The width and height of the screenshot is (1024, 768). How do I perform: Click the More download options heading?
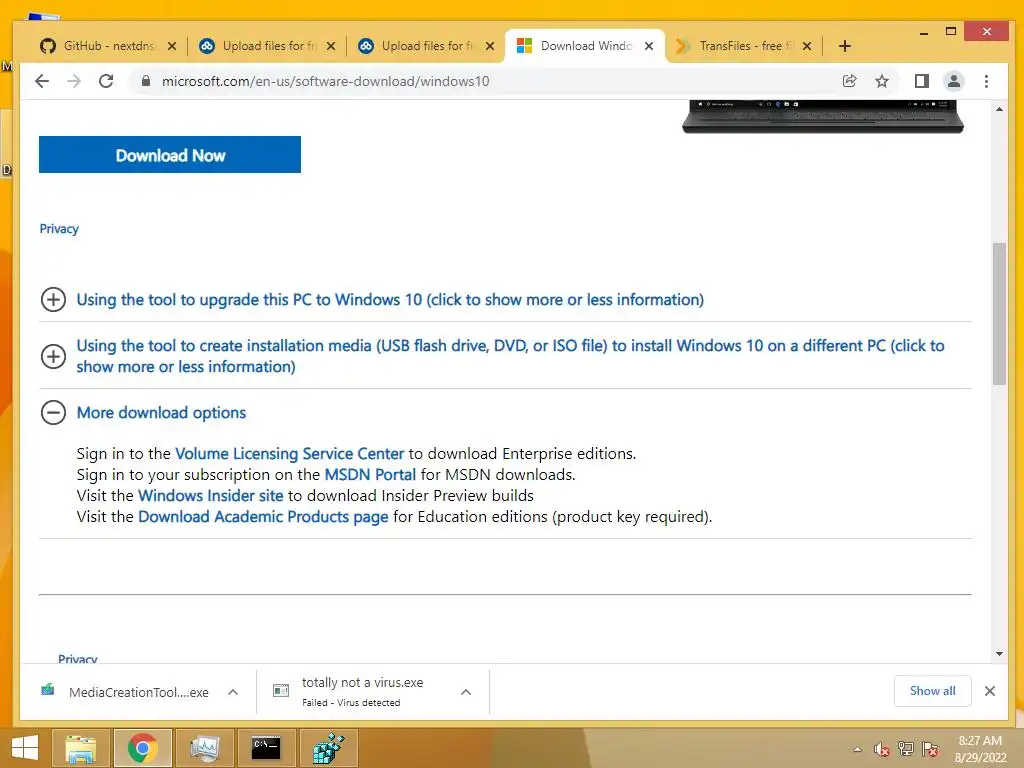161,413
